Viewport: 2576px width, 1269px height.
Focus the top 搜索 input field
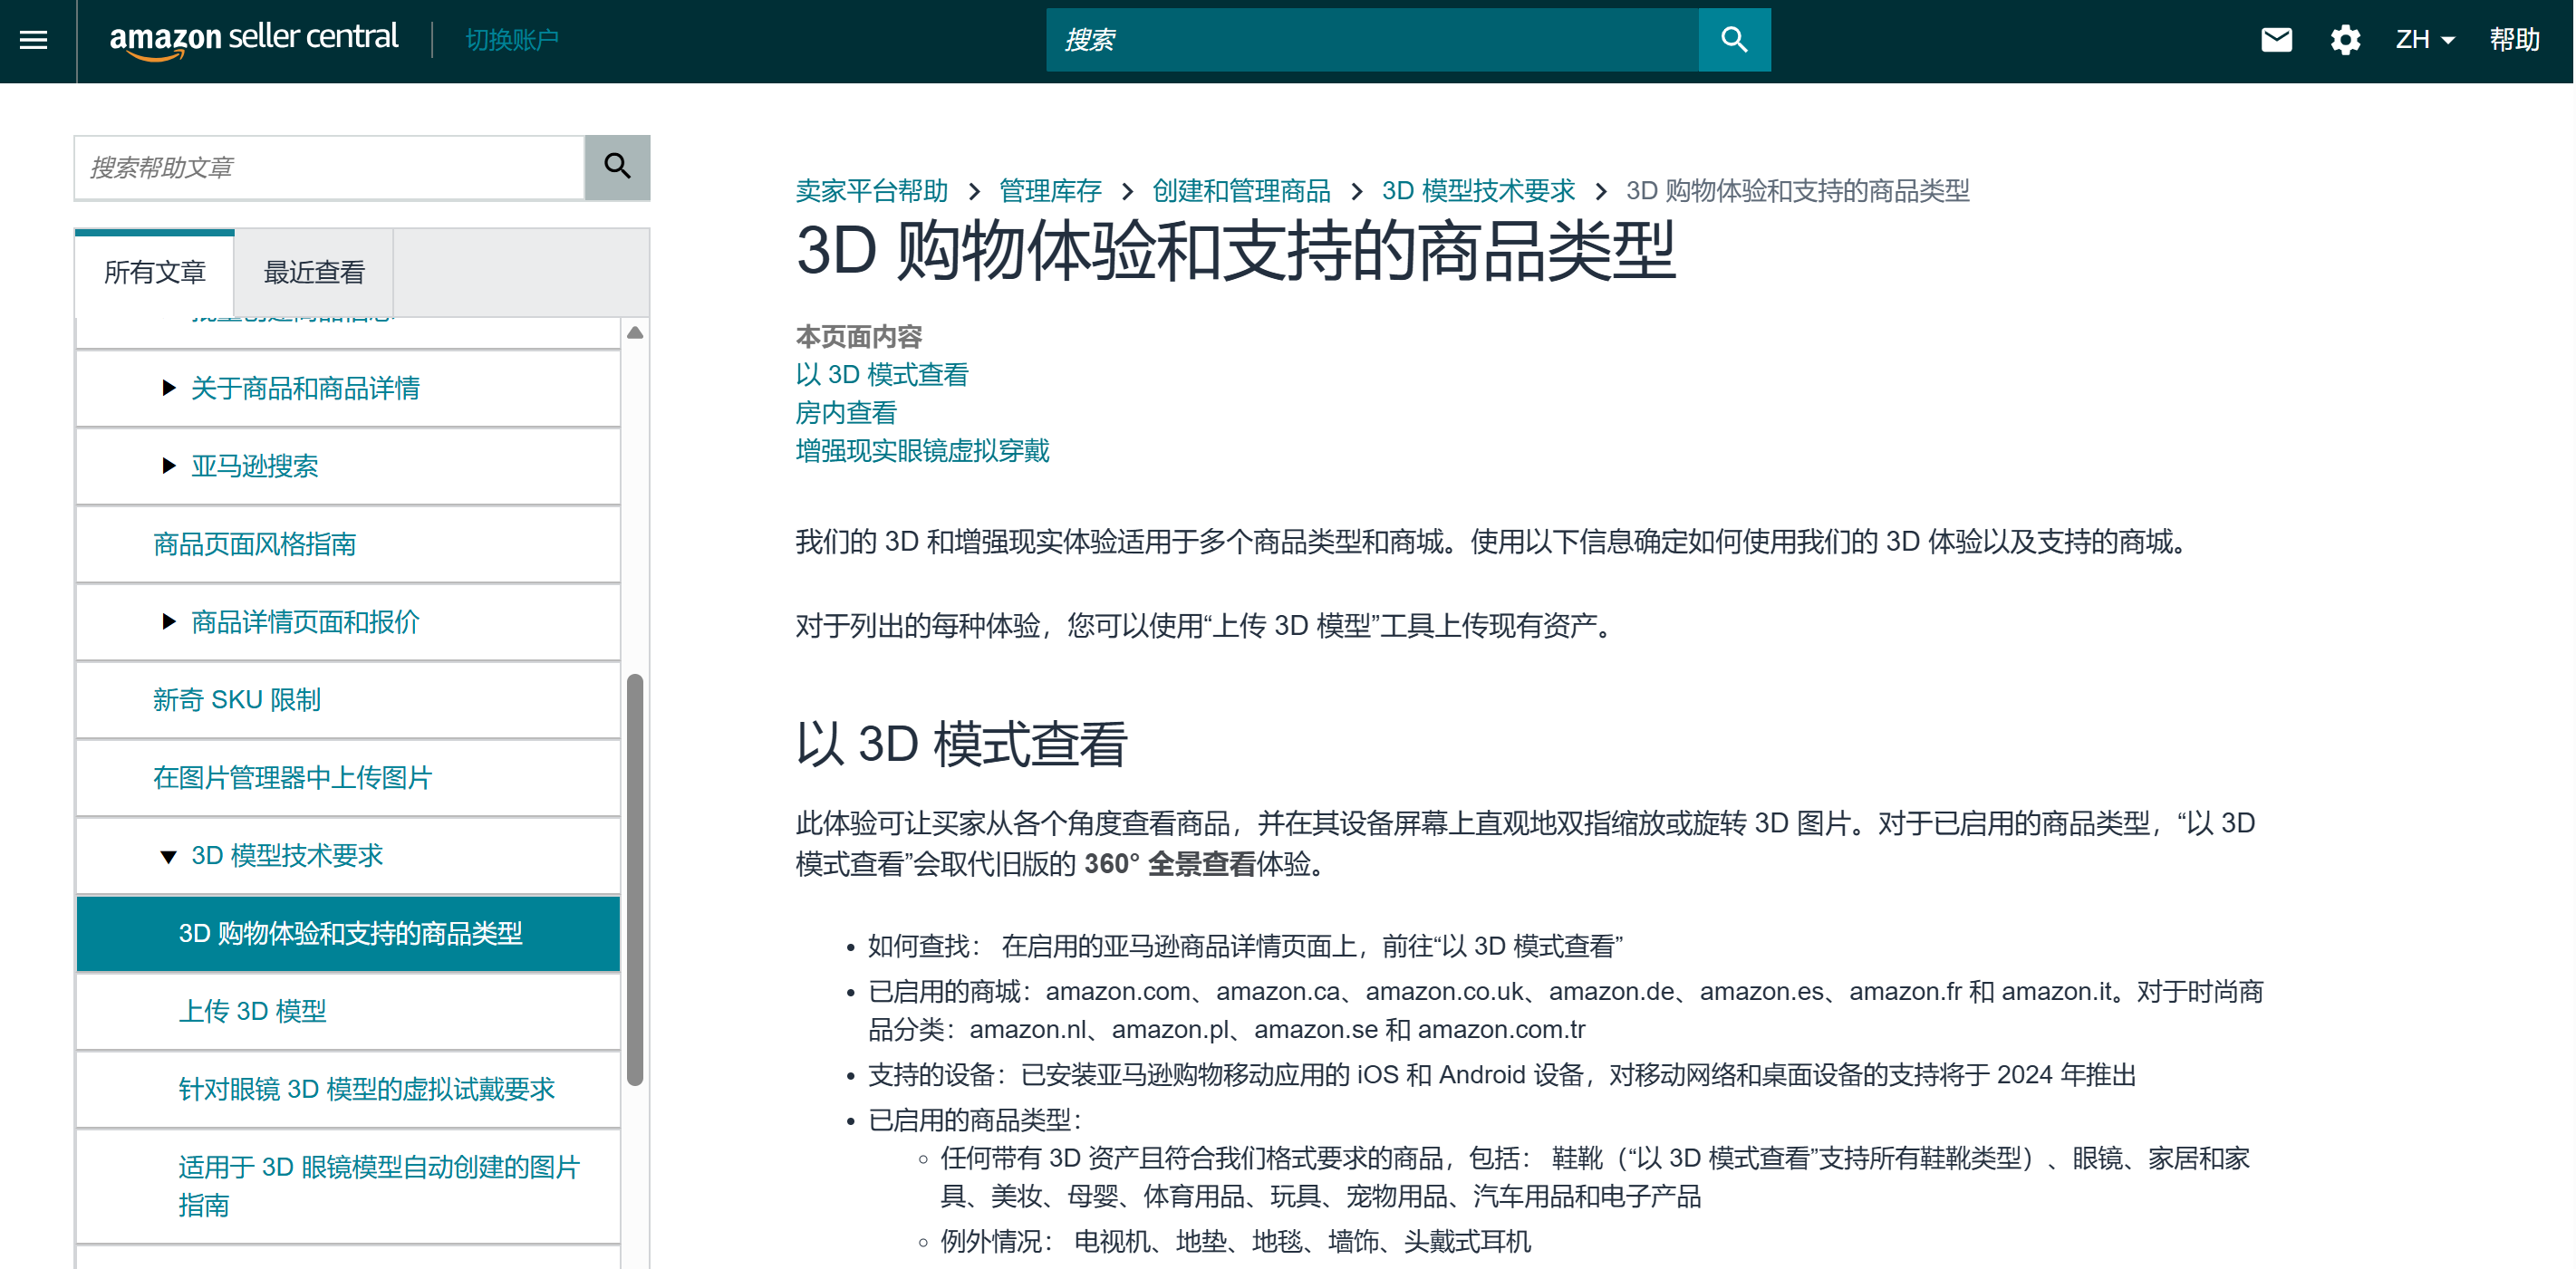pos(1372,40)
